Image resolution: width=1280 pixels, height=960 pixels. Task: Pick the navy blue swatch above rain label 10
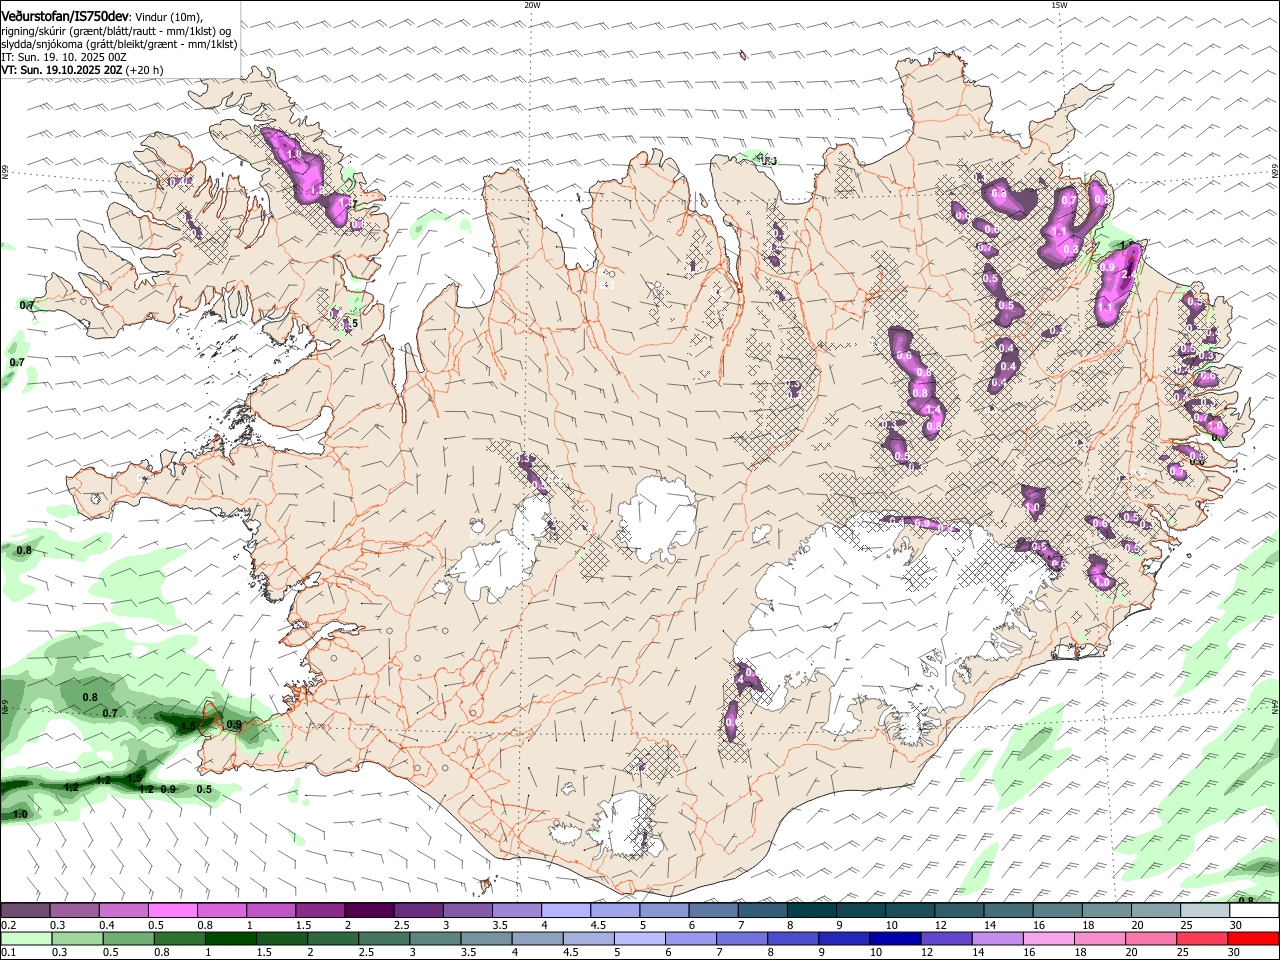click(894, 938)
